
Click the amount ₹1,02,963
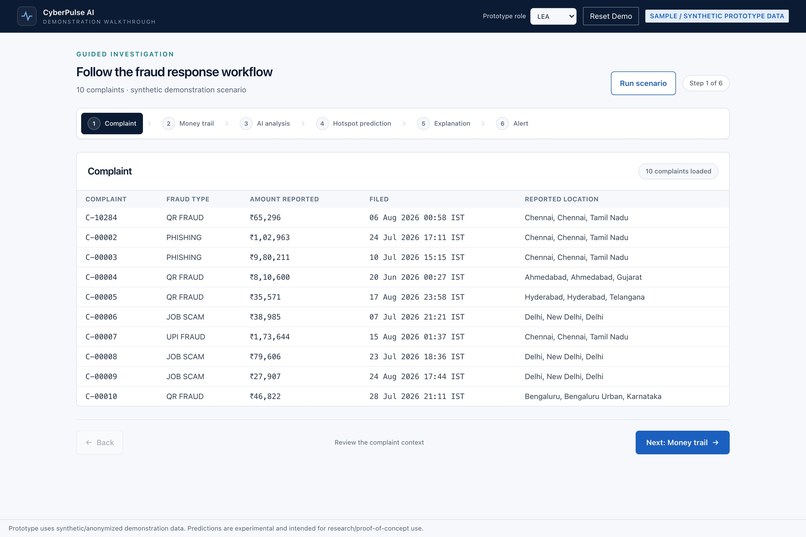click(x=270, y=237)
